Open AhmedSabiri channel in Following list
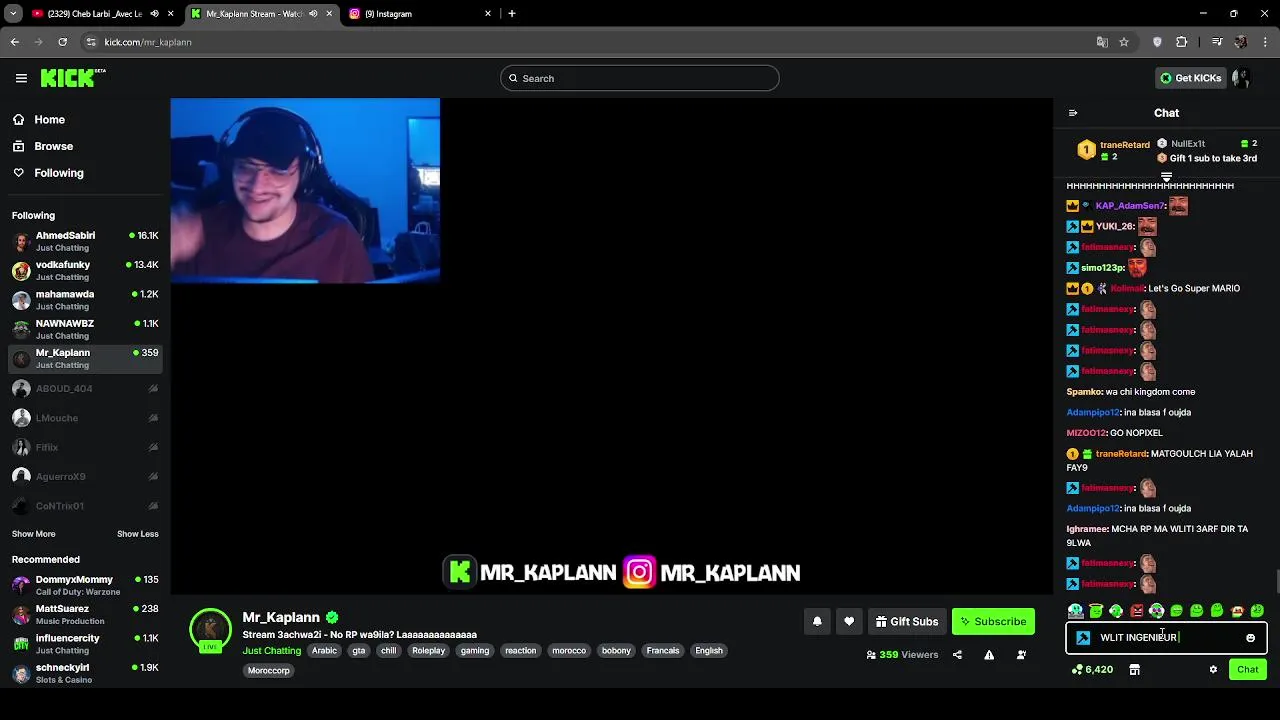The height and width of the screenshot is (720, 1280). (85, 241)
